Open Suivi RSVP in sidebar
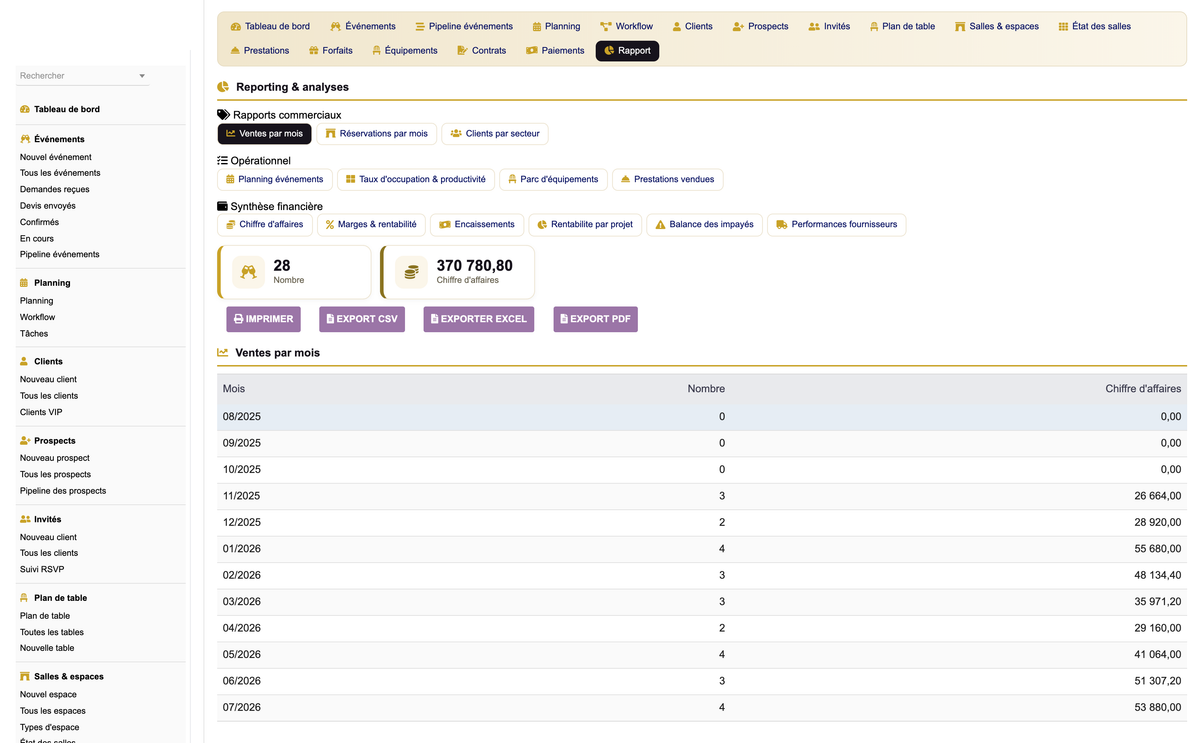The width and height of the screenshot is (1200, 743). (x=42, y=569)
